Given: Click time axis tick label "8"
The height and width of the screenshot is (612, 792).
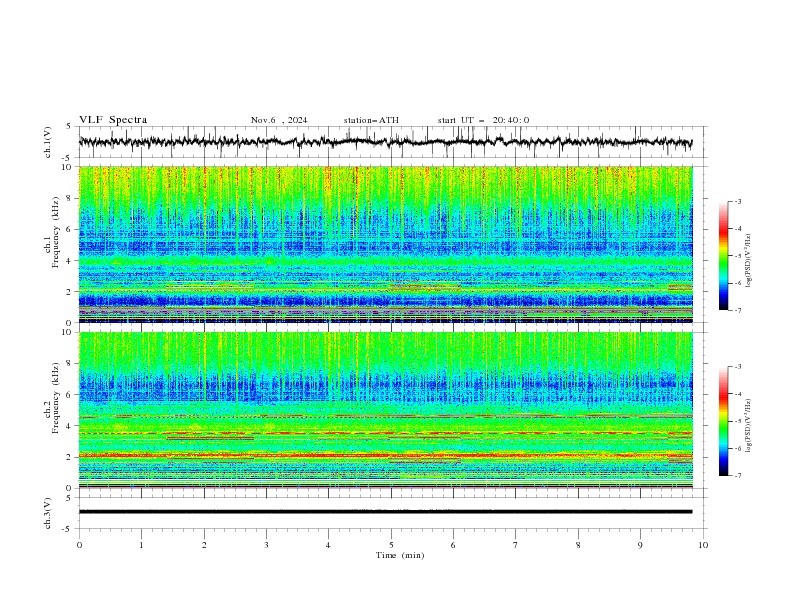Looking at the screenshot, I should click(578, 545).
